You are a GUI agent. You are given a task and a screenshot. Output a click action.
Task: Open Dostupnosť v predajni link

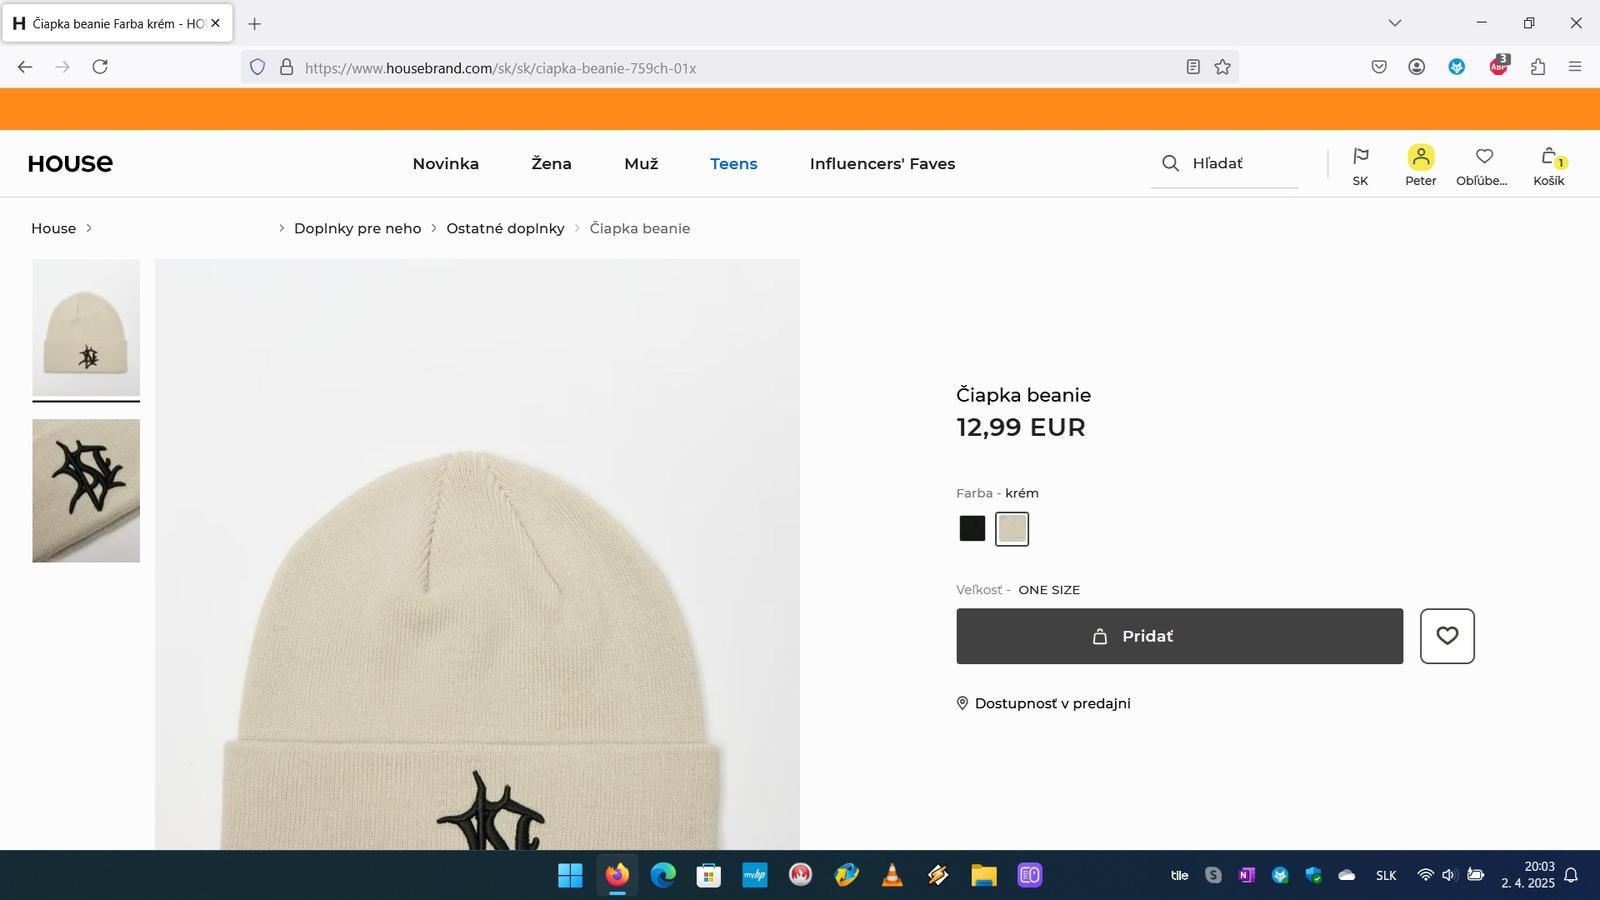1052,703
